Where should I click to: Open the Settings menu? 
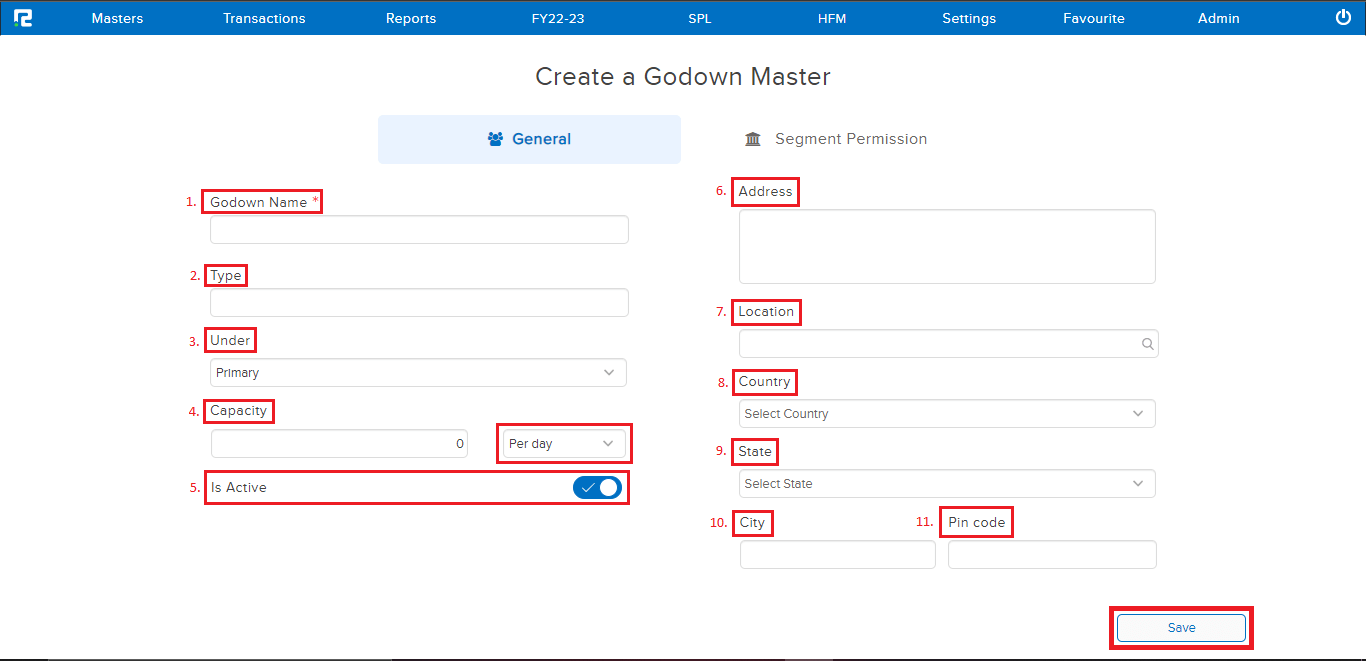969,18
